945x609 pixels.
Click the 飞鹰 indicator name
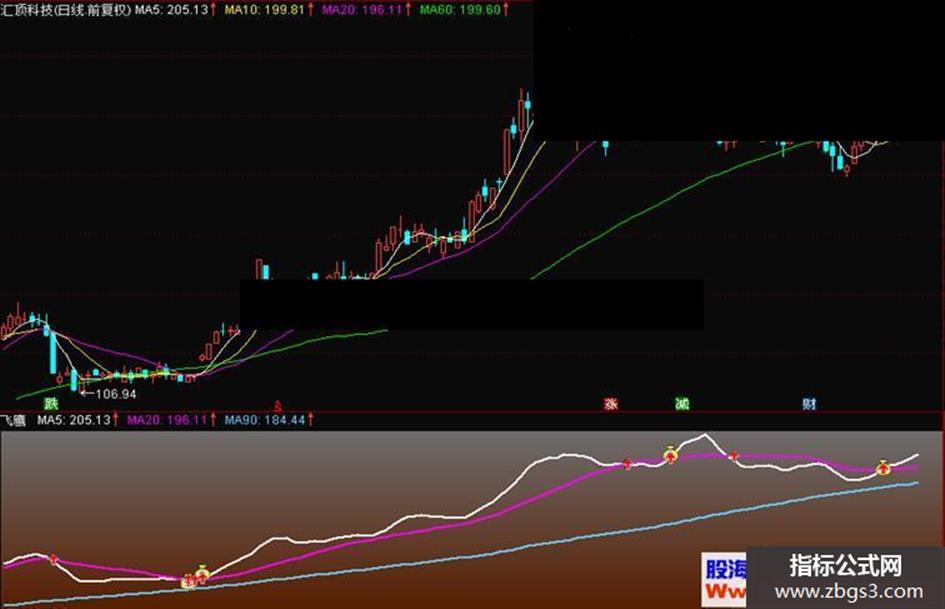pyautogui.click(x=13, y=420)
